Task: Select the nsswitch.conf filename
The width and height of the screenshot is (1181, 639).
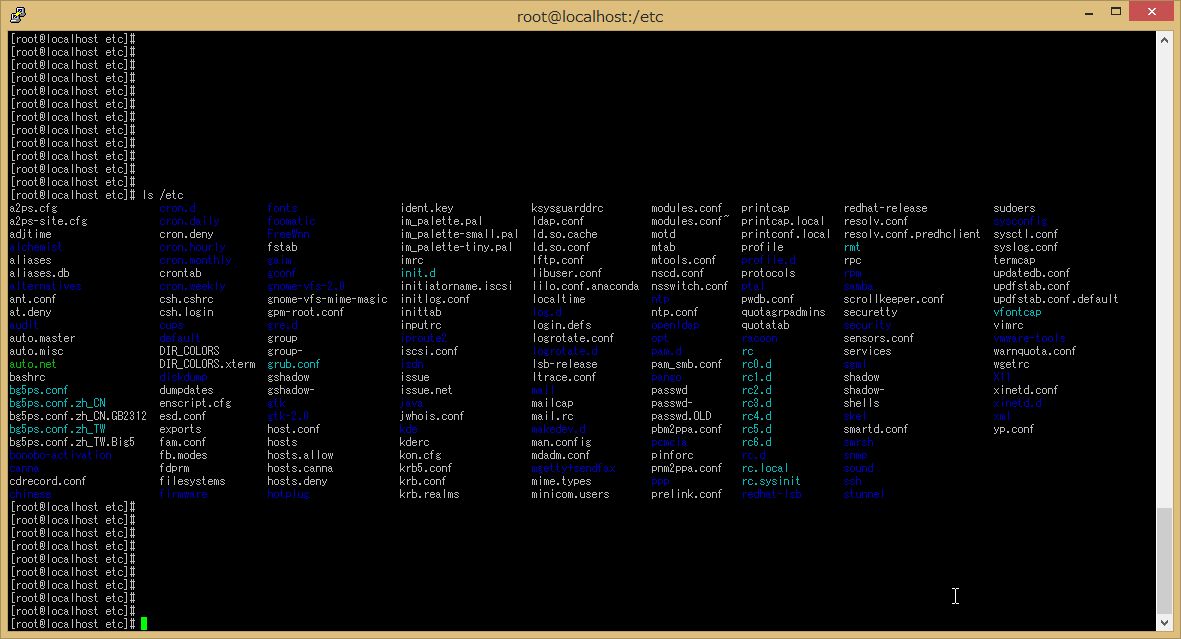Action: 689,286
